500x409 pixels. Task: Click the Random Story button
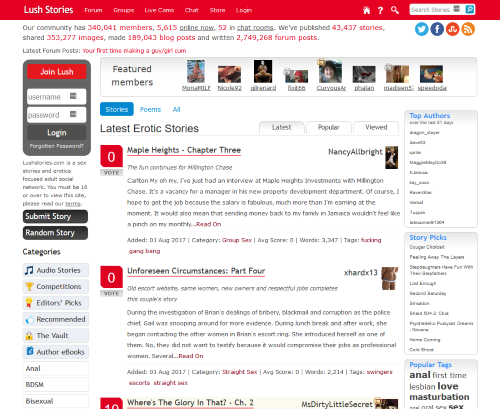[x=55, y=233]
